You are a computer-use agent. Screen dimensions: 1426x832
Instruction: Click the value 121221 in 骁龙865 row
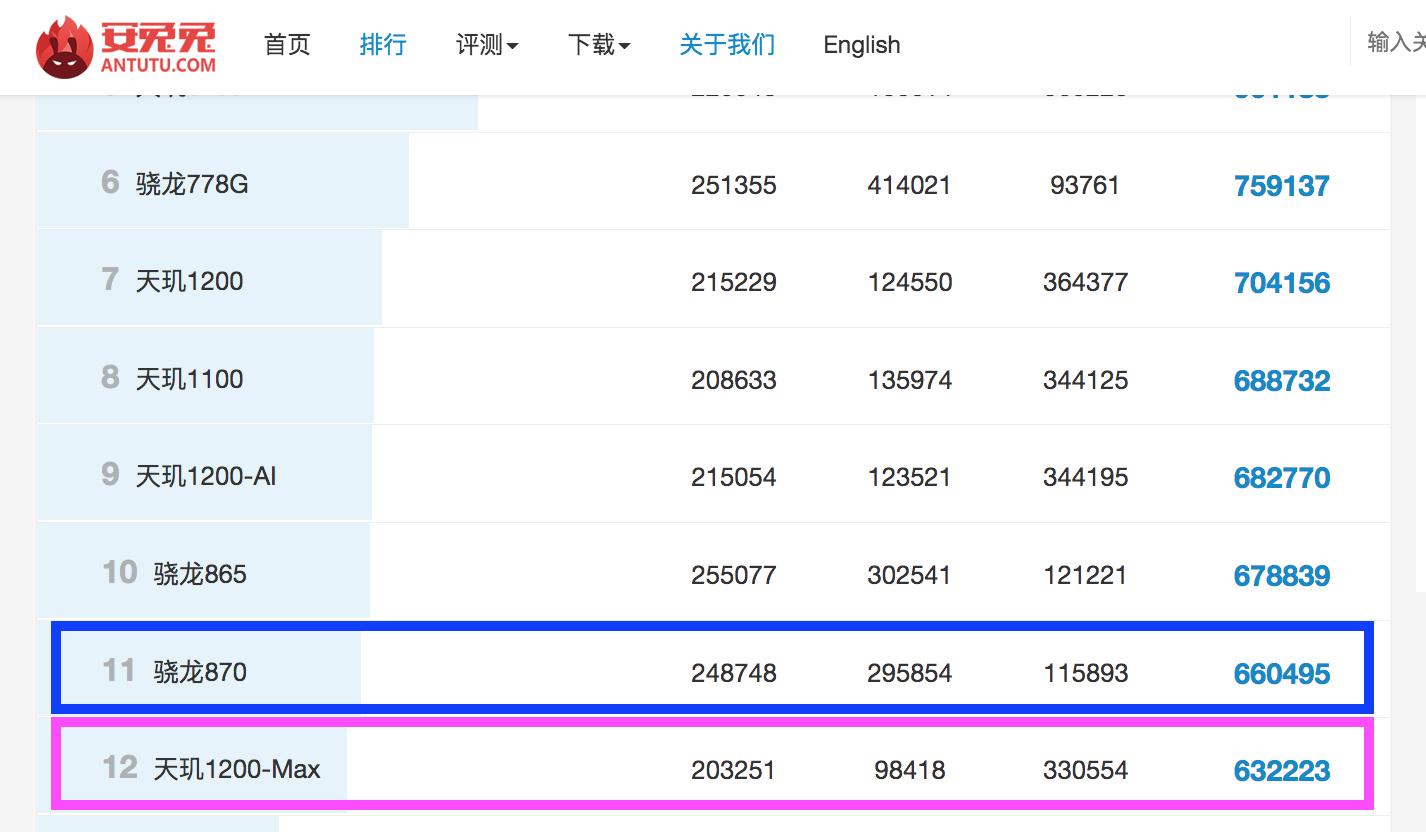coord(1086,575)
